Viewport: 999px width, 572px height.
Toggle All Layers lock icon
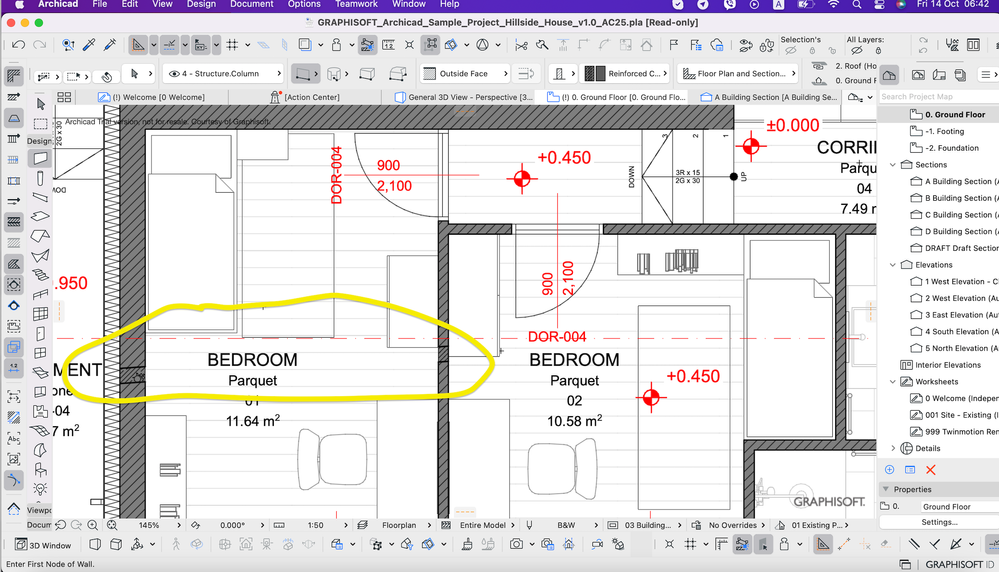(x=879, y=50)
